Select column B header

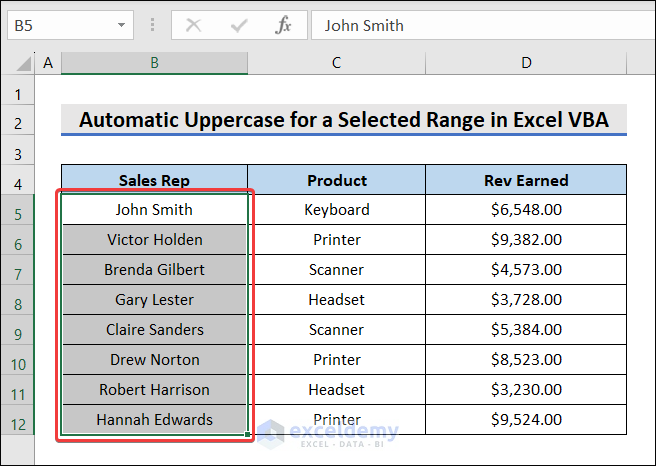pos(154,63)
